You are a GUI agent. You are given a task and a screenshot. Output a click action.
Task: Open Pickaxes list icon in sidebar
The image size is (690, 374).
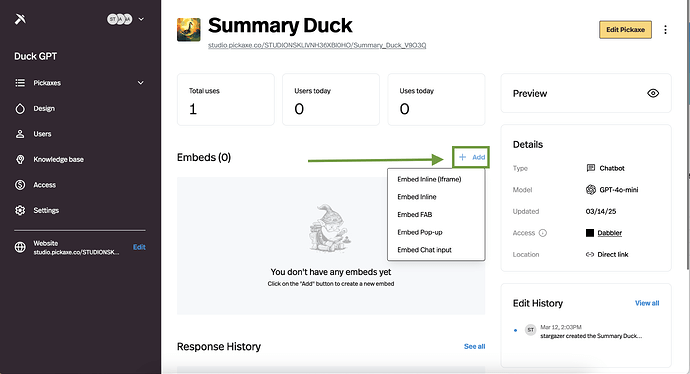20,83
